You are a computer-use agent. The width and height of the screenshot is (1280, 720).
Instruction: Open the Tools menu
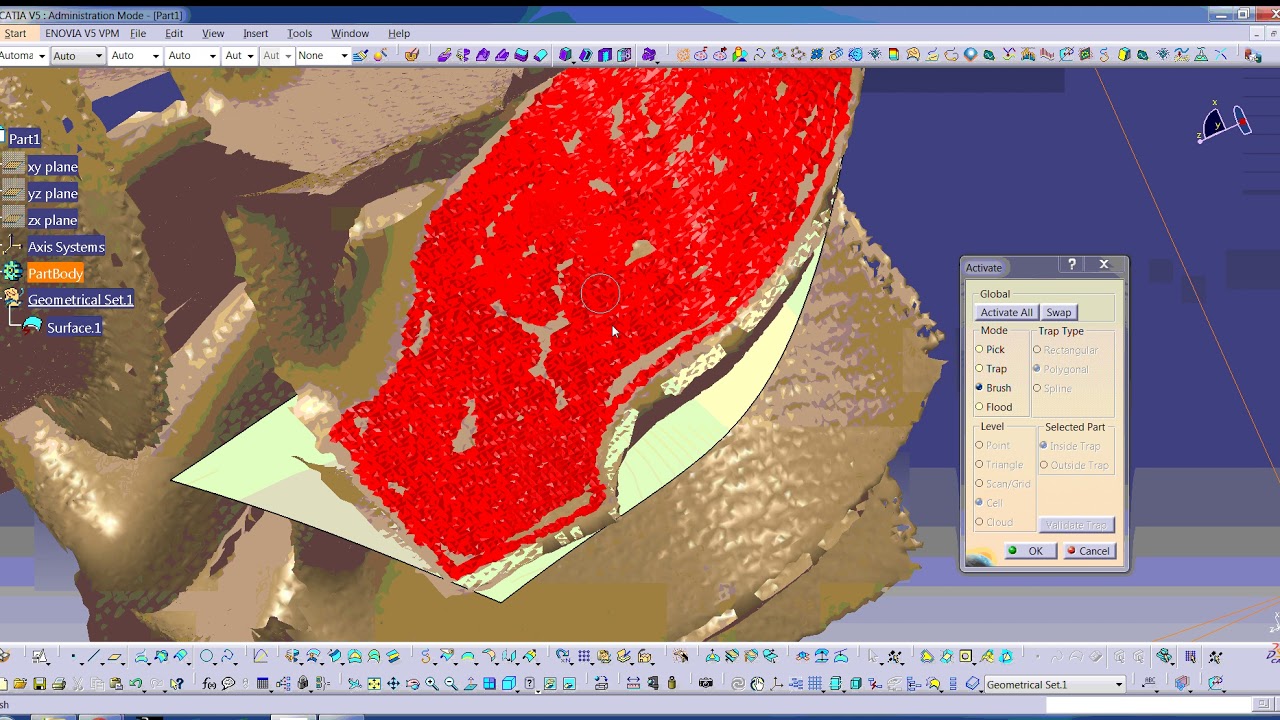click(300, 33)
